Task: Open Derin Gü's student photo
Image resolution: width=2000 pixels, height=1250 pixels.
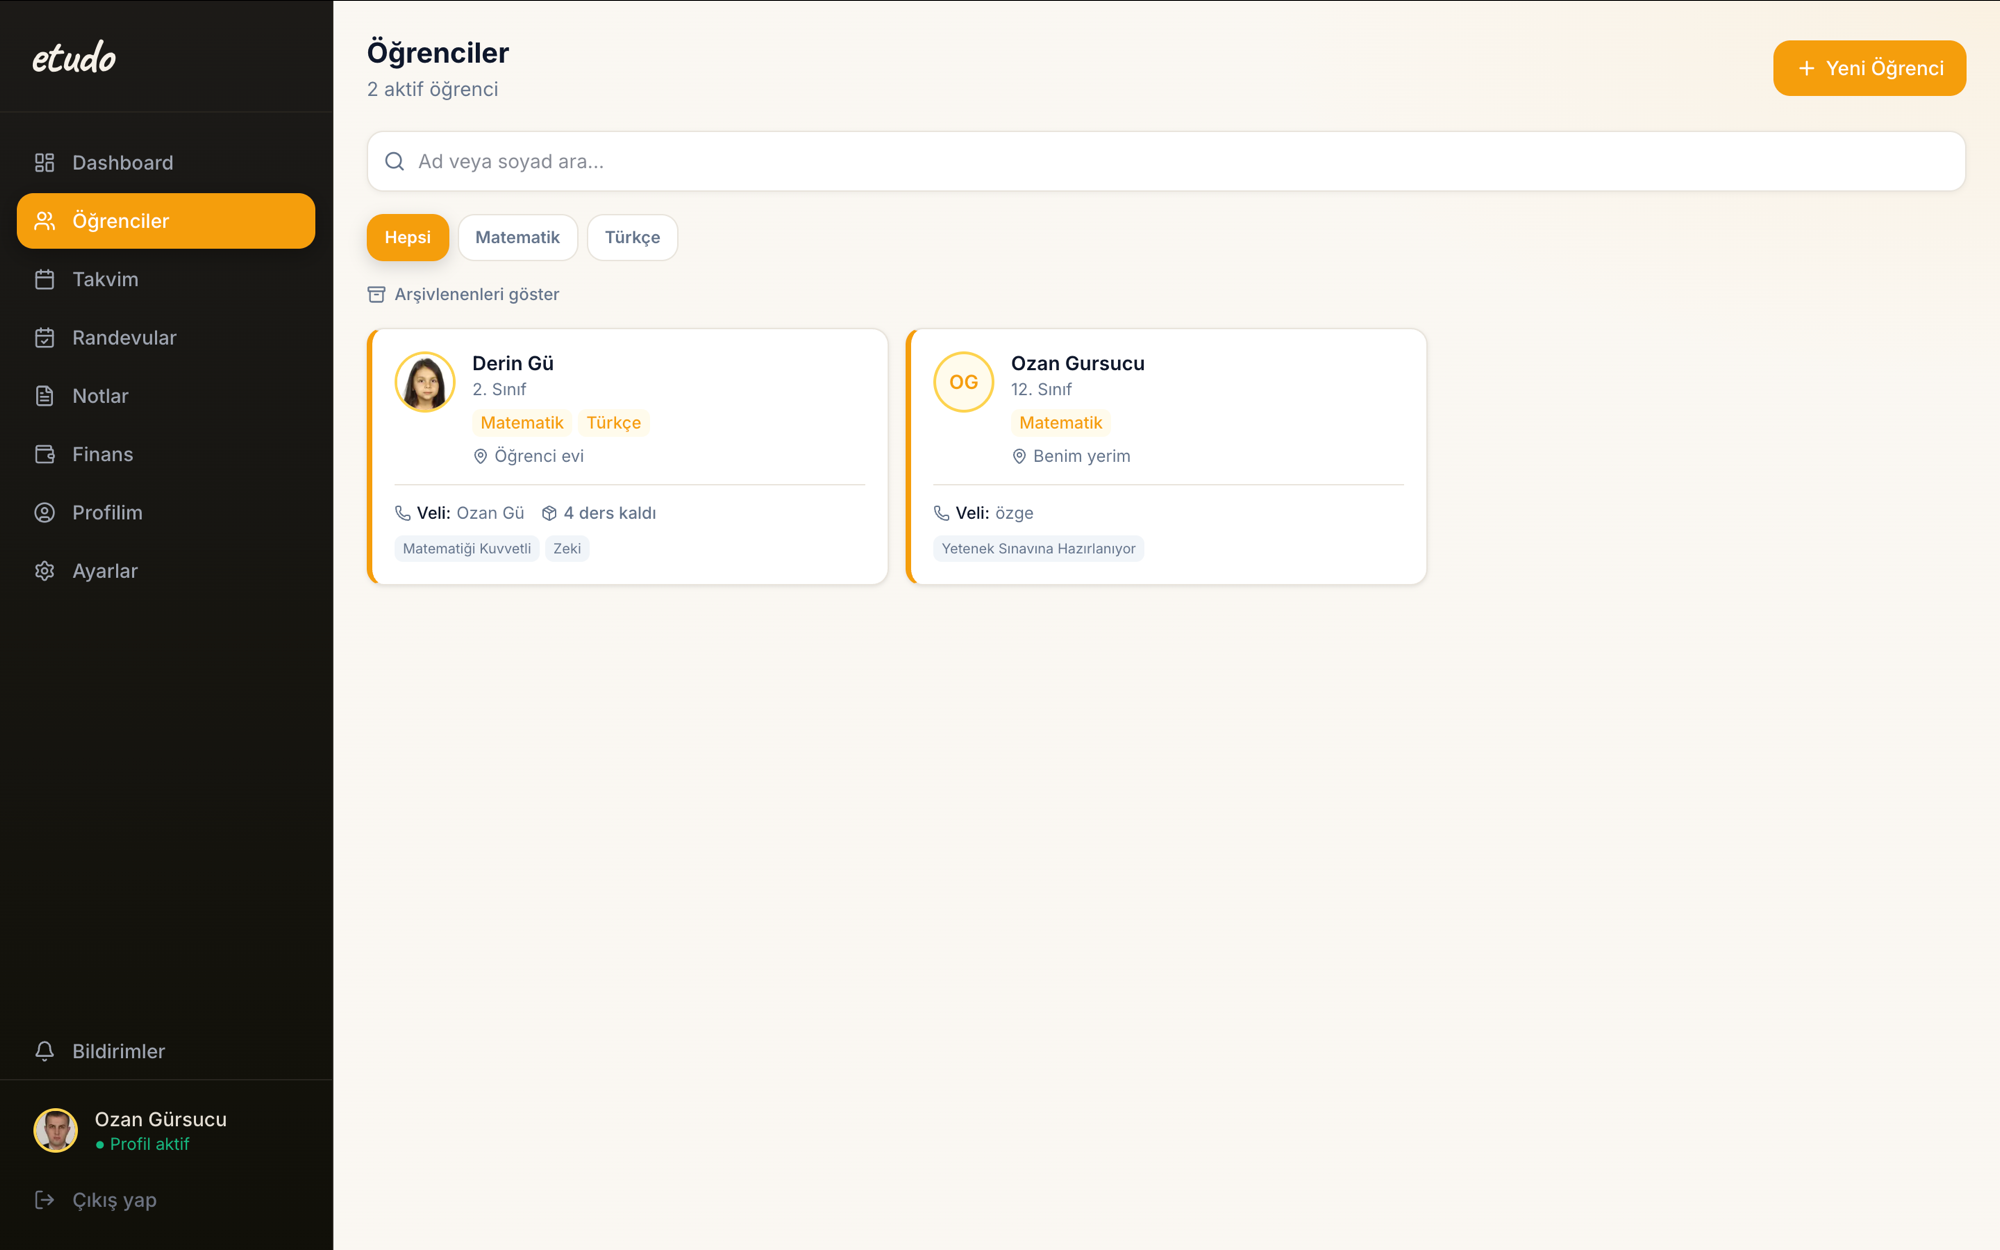Action: point(425,382)
